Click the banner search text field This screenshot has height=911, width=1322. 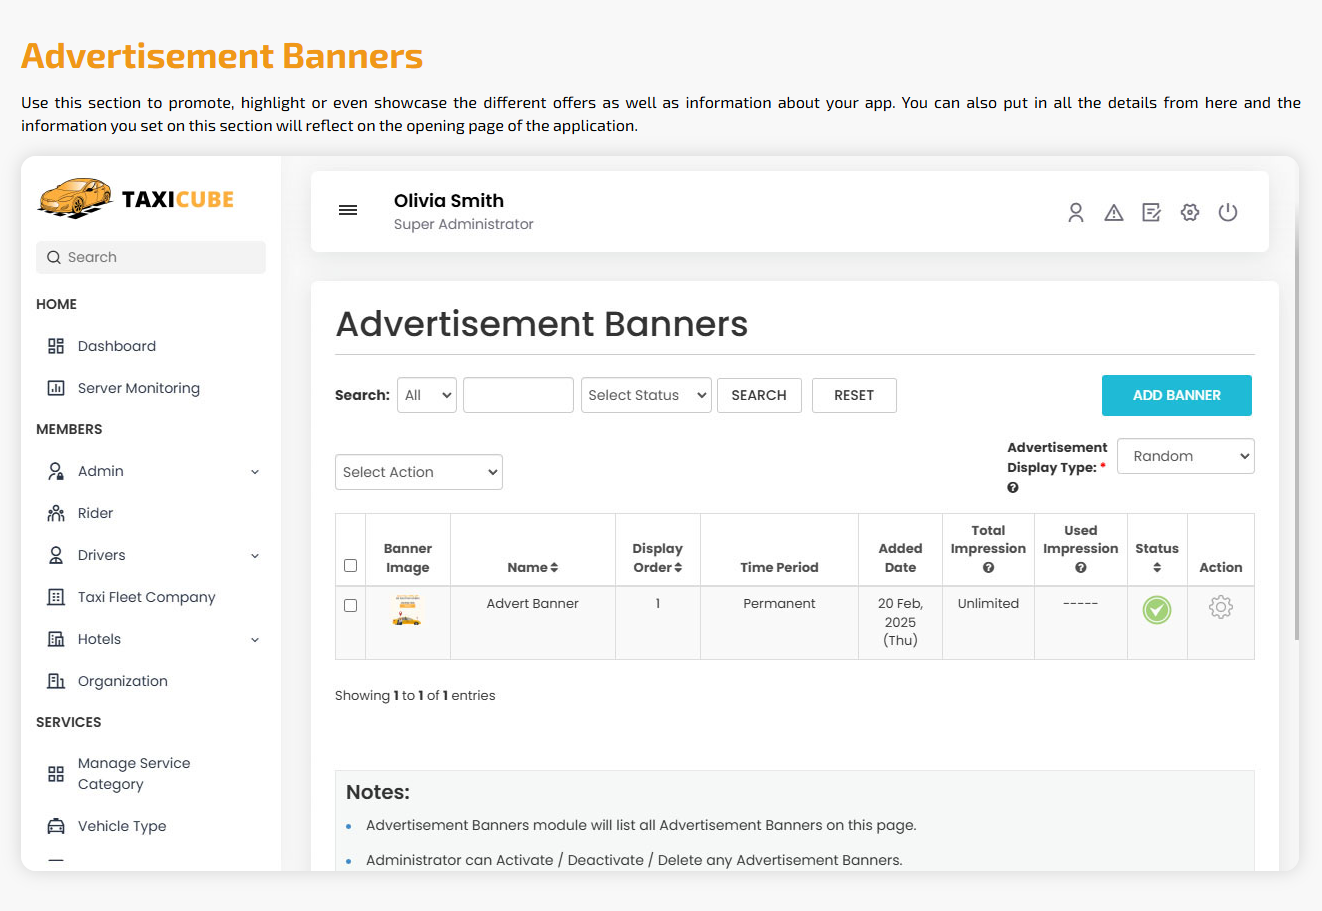click(x=518, y=395)
